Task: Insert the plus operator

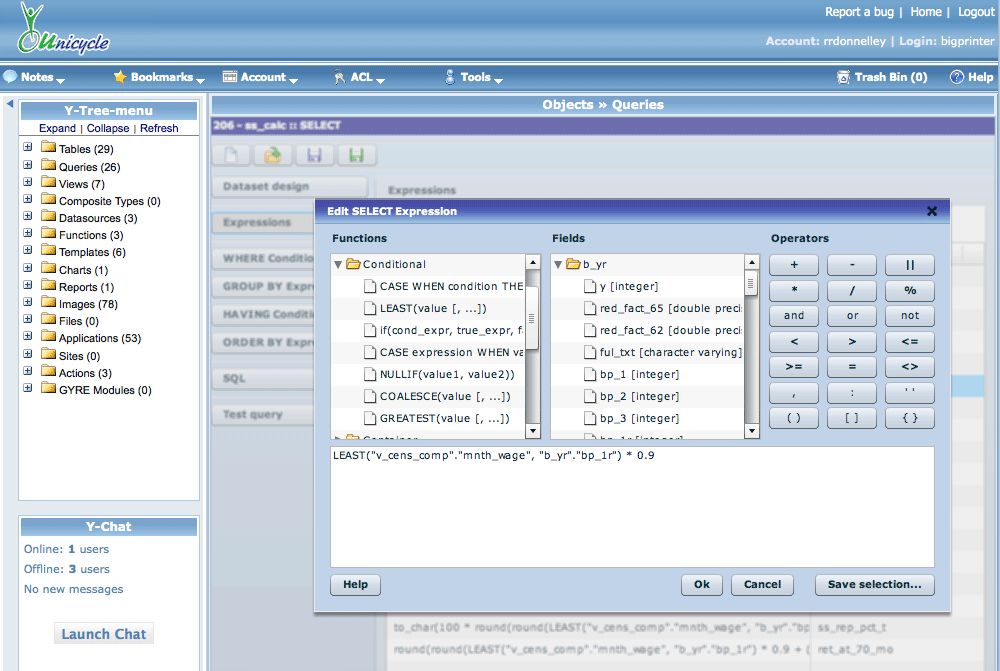Action: point(794,265)
